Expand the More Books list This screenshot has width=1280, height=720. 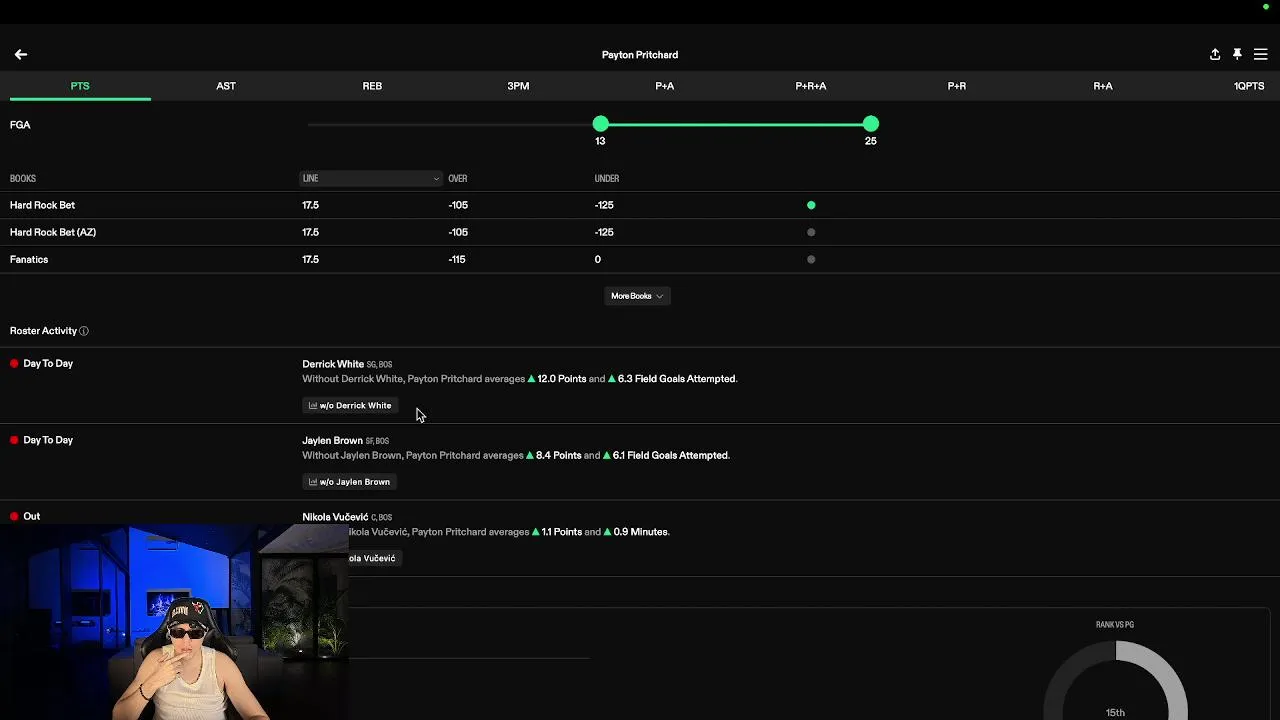tap(637, 296)
